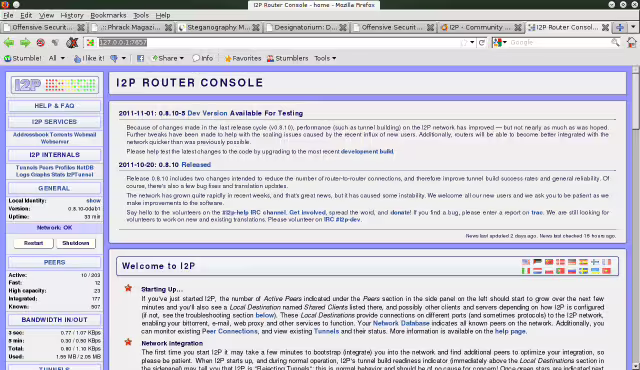Open the HELP & FAQ section
Screen dimensions: 640x370
tap(54, 106)
